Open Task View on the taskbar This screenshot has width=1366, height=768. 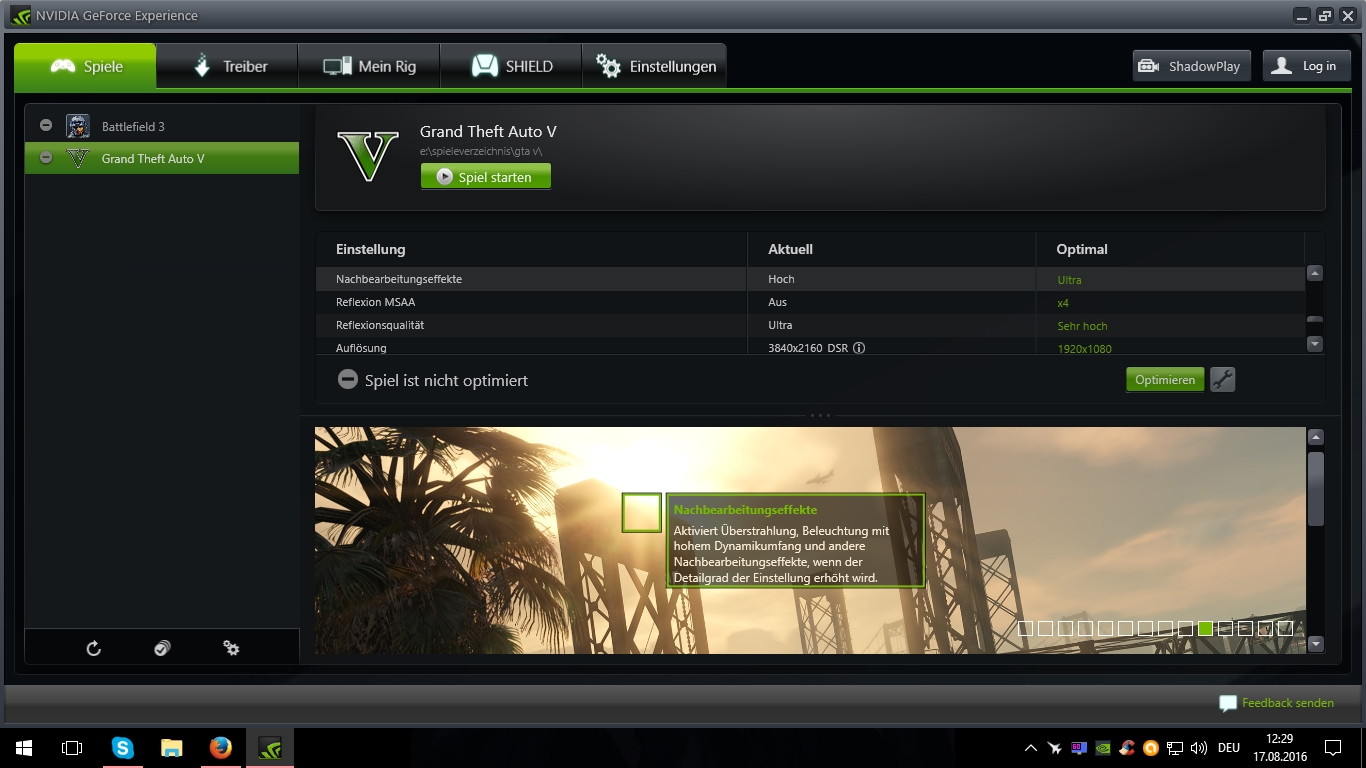click(72, 747)
